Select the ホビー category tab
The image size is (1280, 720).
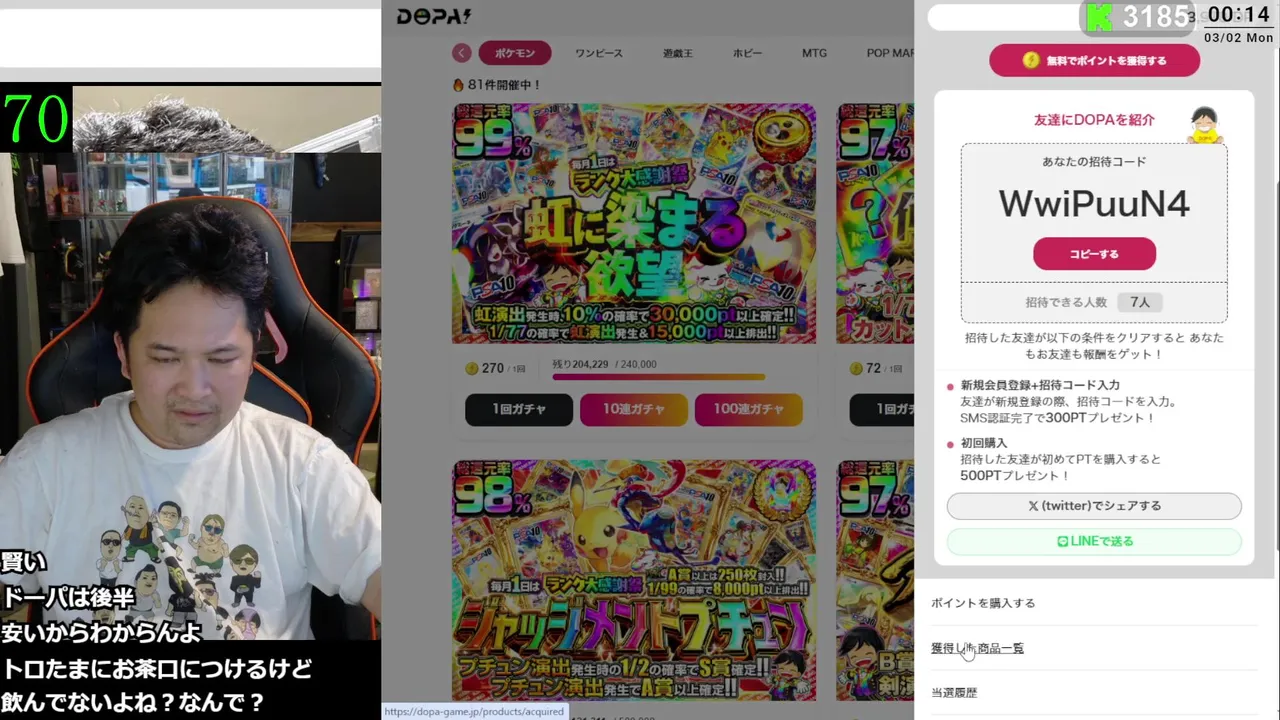(747, 53)
